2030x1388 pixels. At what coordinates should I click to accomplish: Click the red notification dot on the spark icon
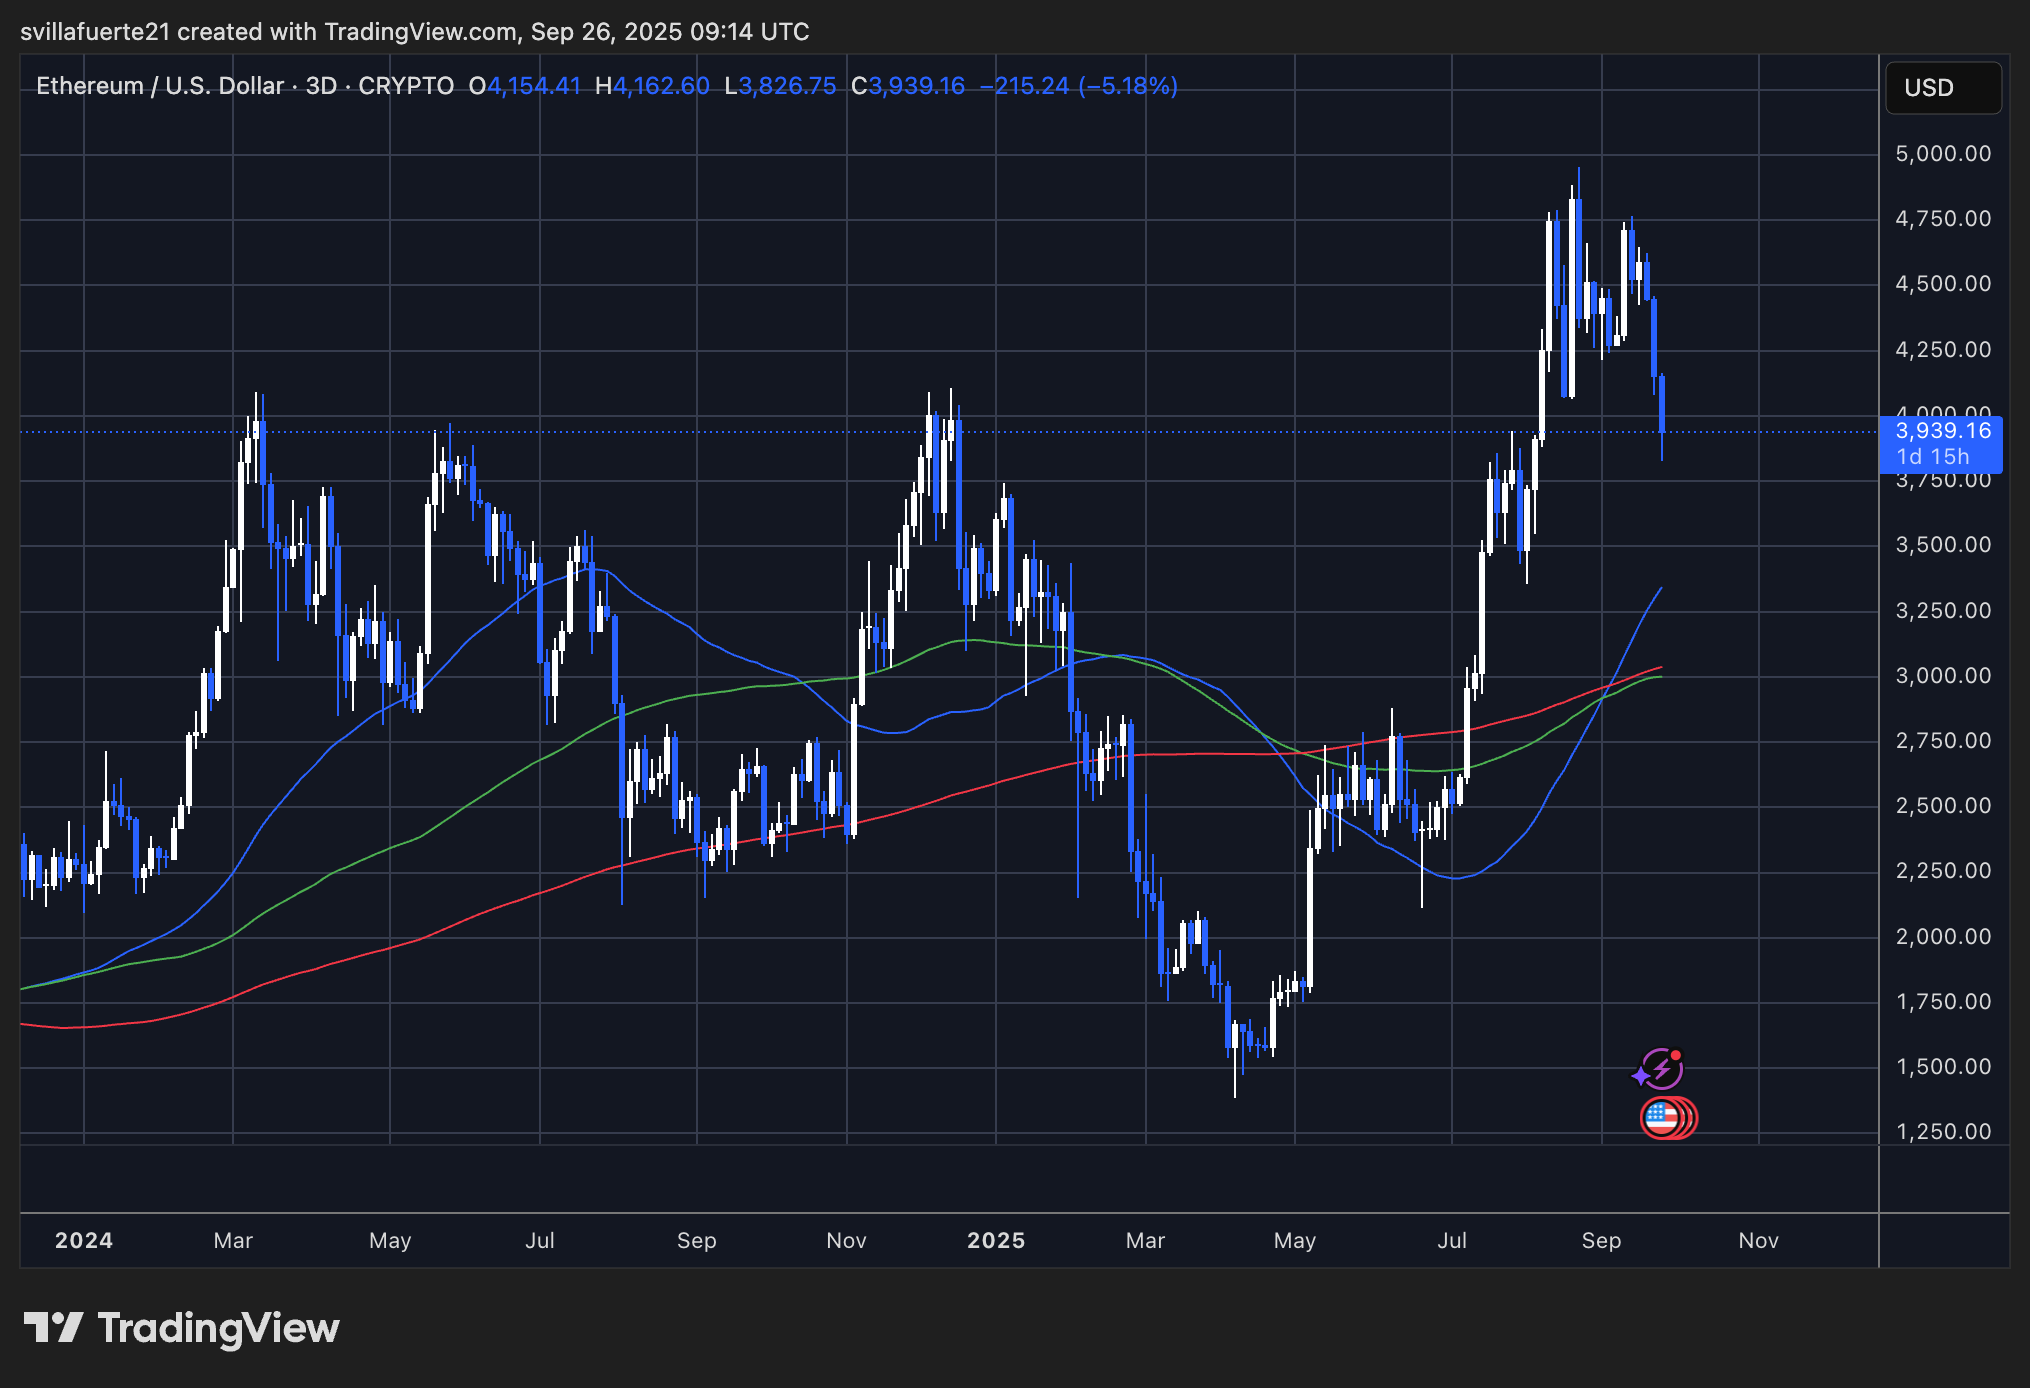coord(1675,1056)
